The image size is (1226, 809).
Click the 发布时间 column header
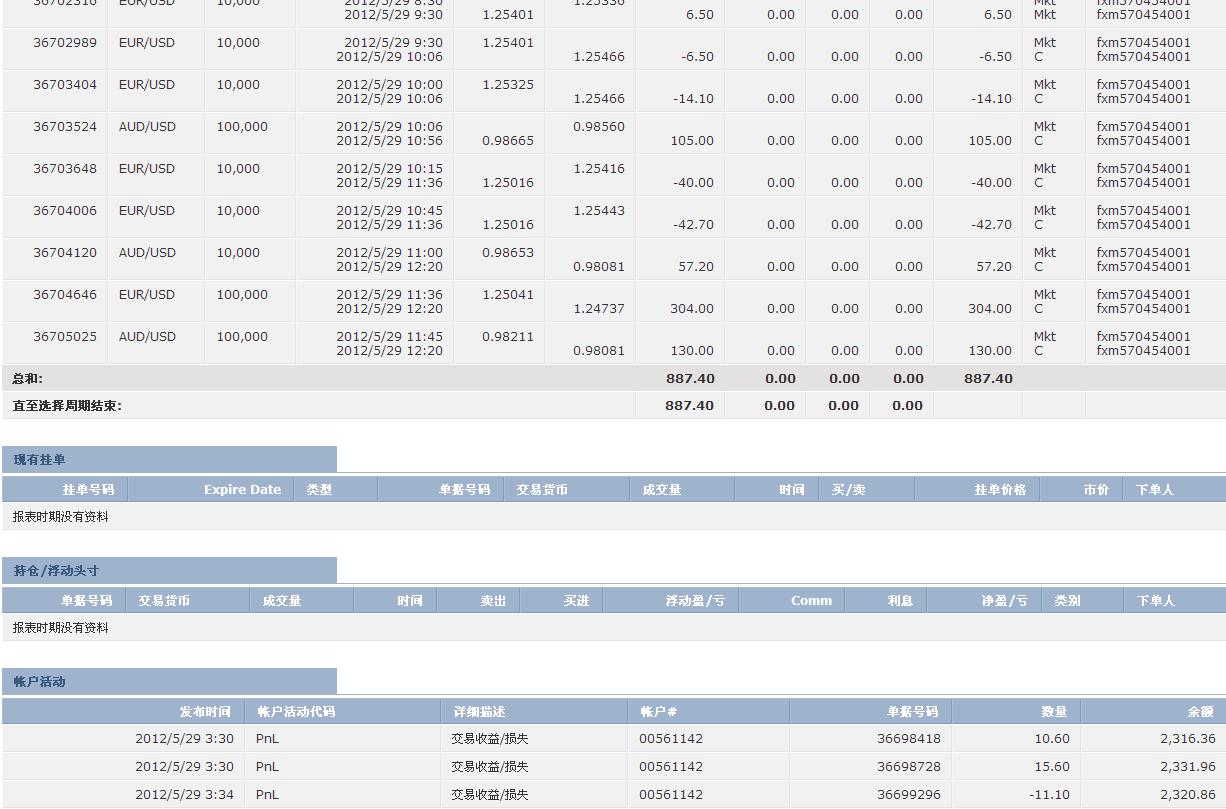click(205, 712)
